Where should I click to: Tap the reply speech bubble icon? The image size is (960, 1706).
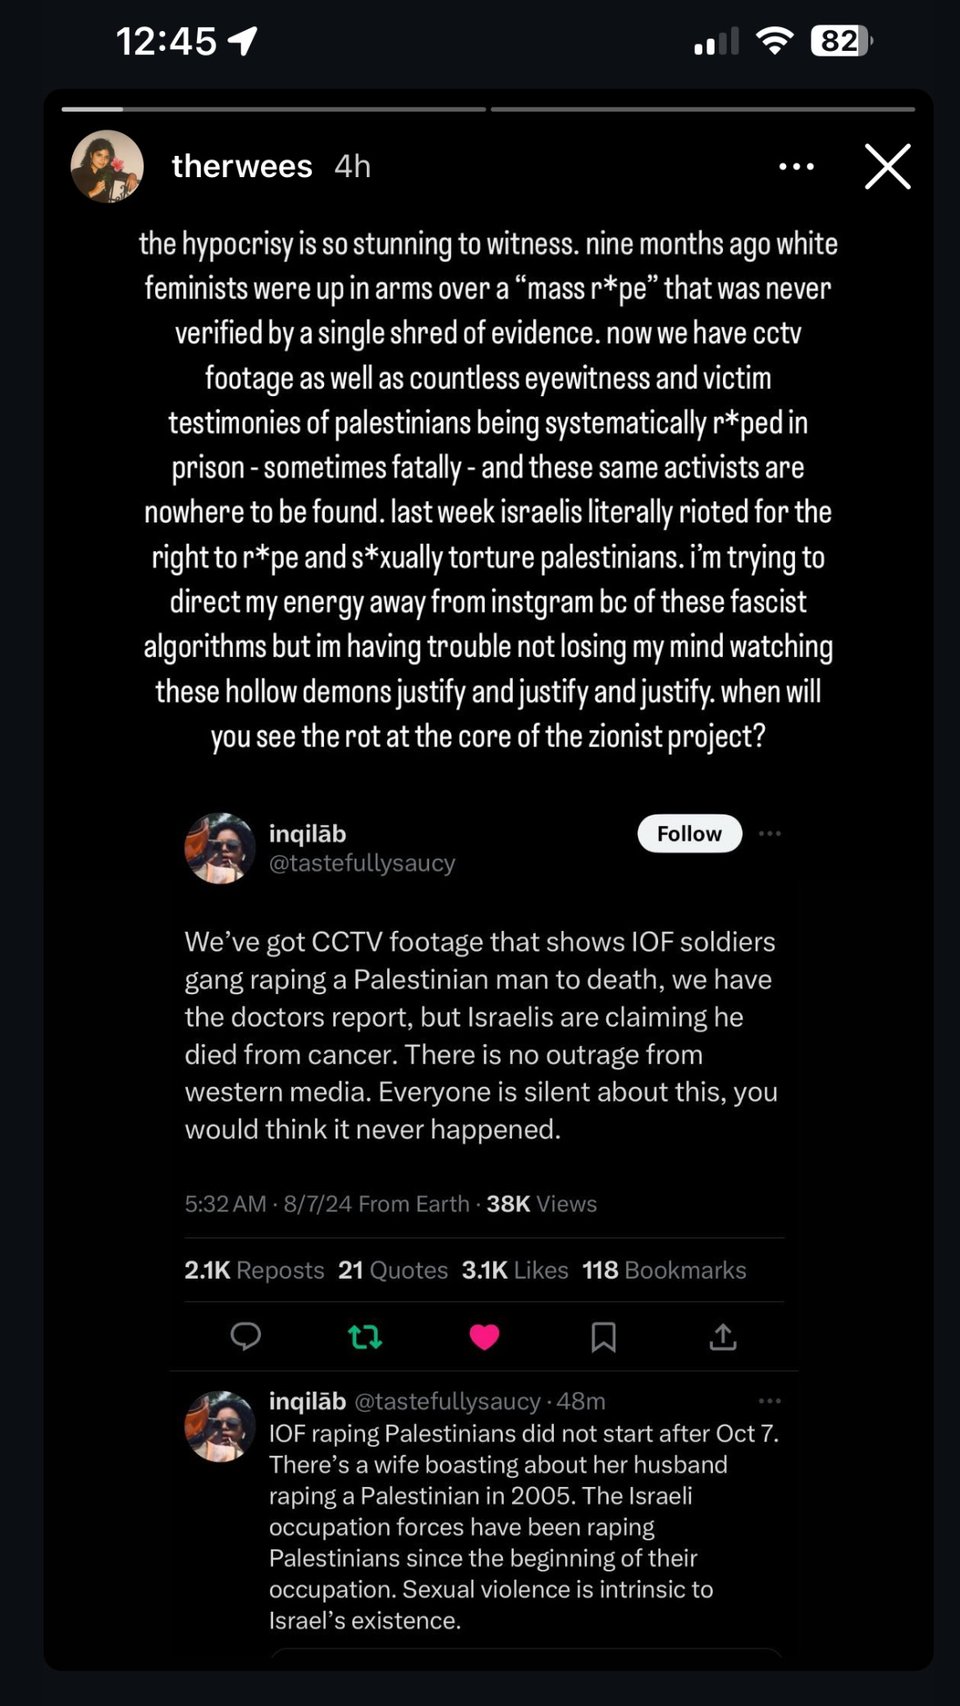coord(245,1336)
